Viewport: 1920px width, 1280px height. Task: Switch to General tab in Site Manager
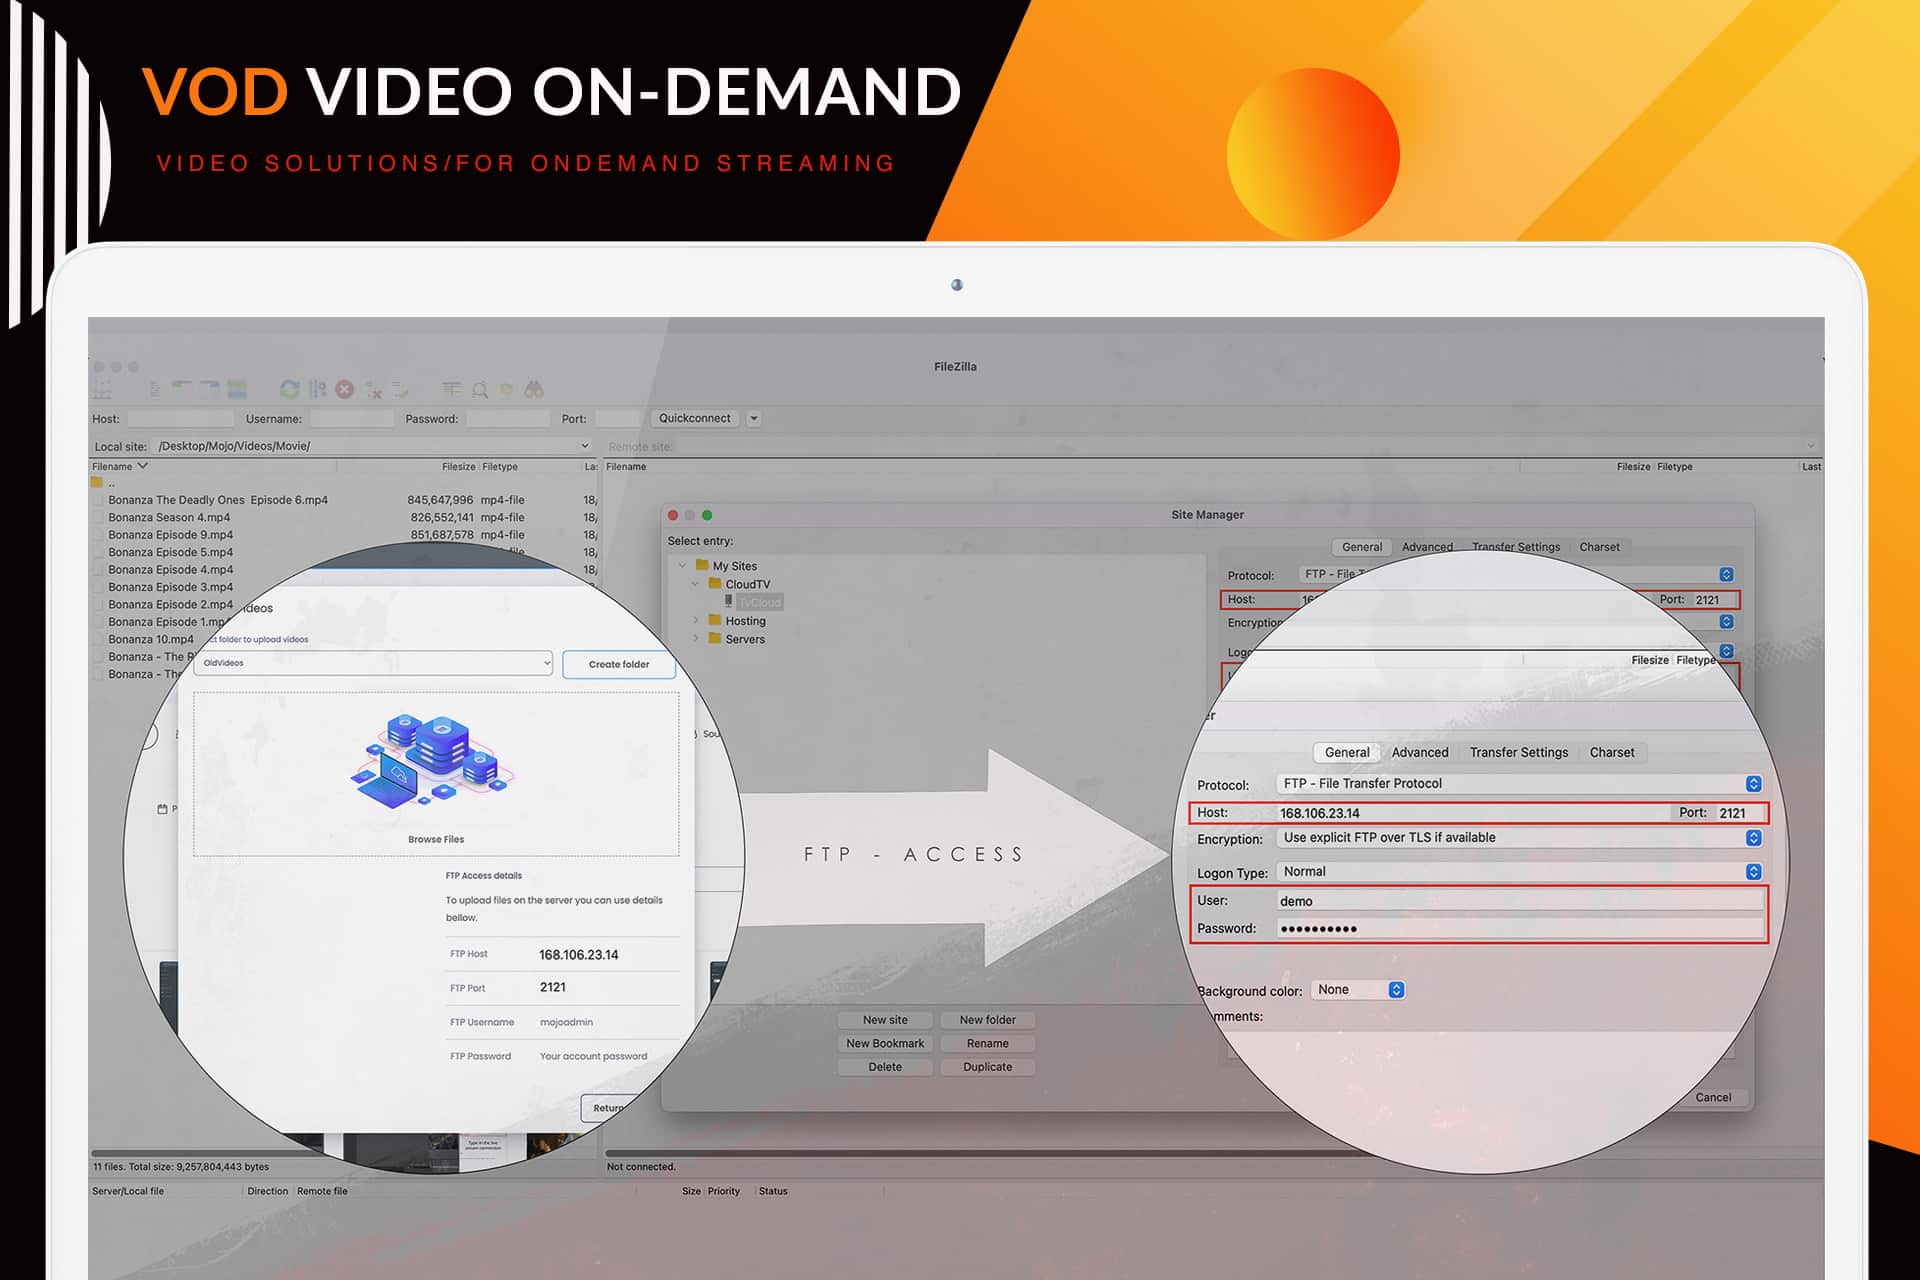click(1362, 547)
